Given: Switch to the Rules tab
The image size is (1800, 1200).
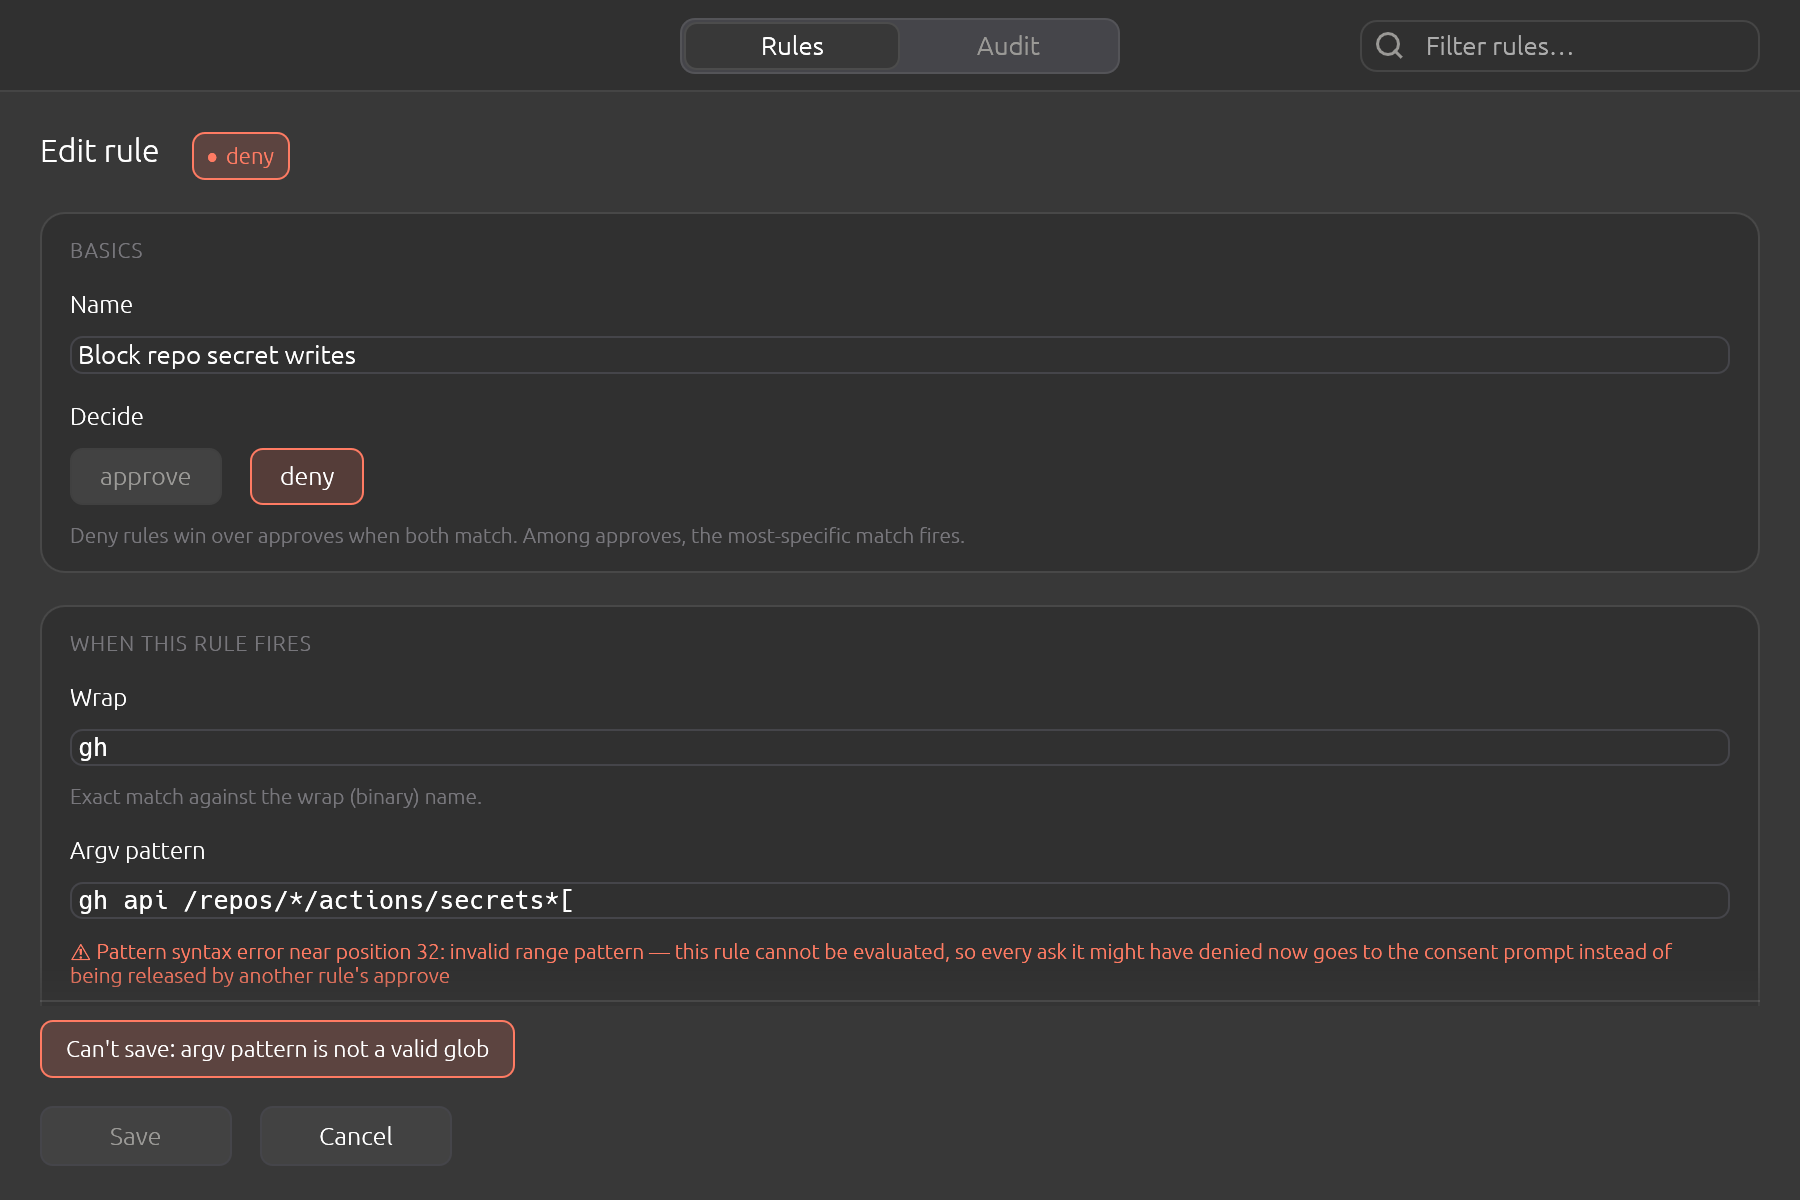Looking at the screenshot, I should (792, 46).
